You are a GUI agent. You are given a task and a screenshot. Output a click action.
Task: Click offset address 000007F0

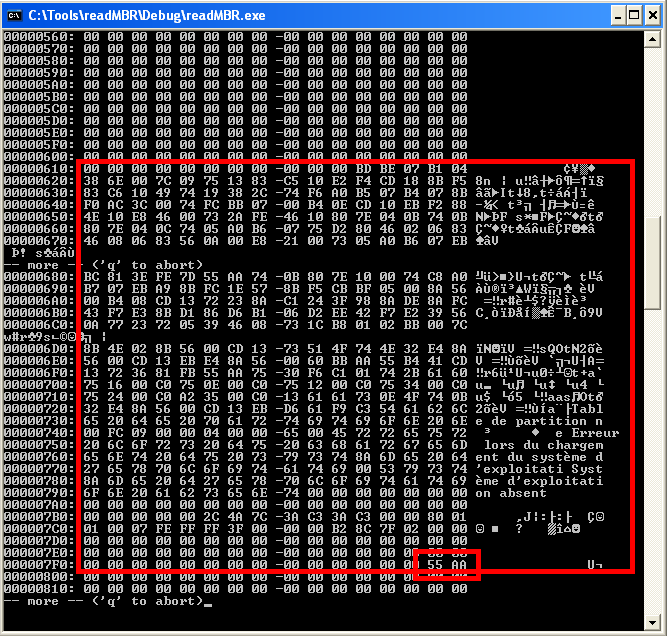[37, 565]
